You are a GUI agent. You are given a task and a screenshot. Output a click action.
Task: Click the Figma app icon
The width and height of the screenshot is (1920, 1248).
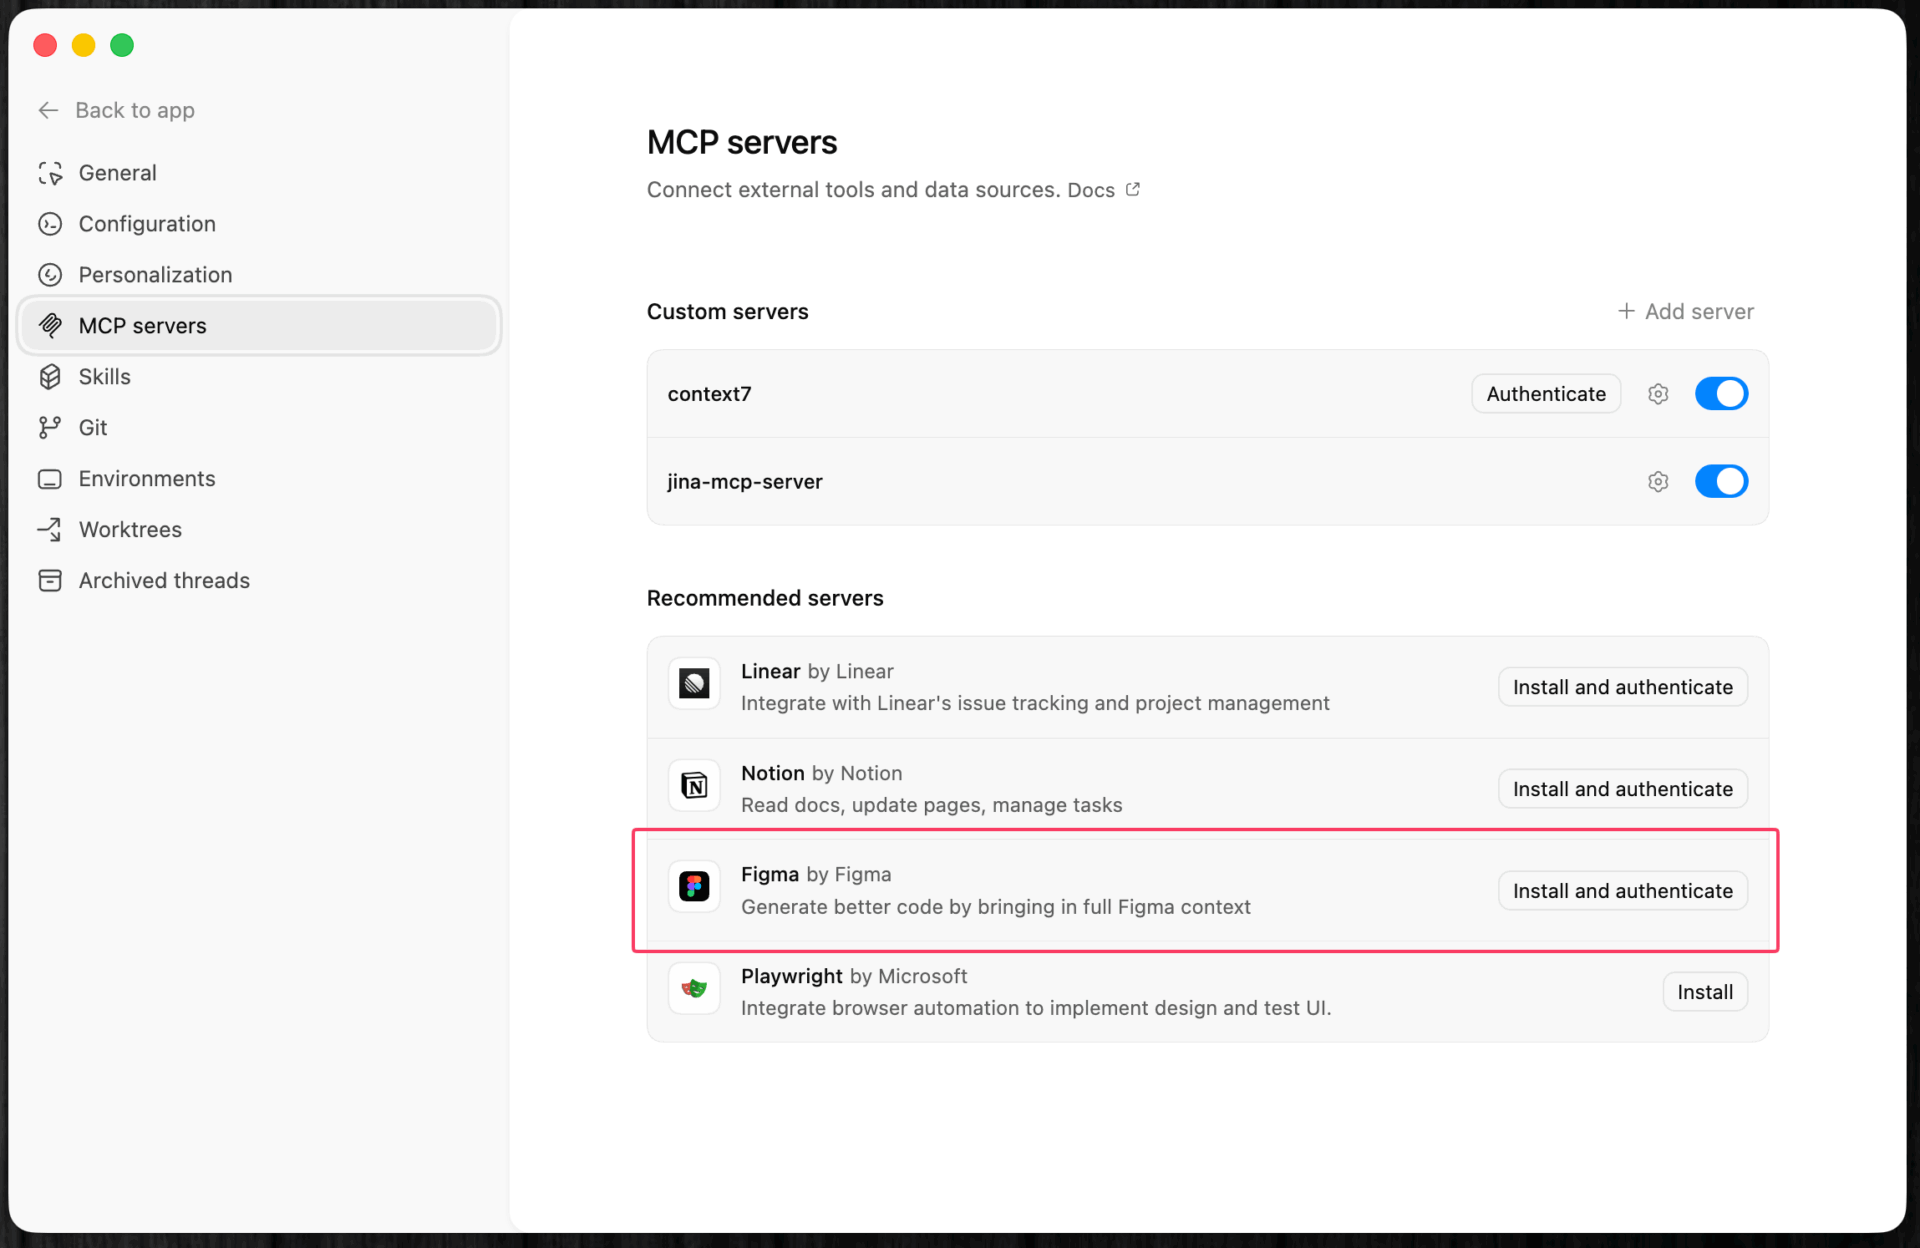tap(694, 886)
